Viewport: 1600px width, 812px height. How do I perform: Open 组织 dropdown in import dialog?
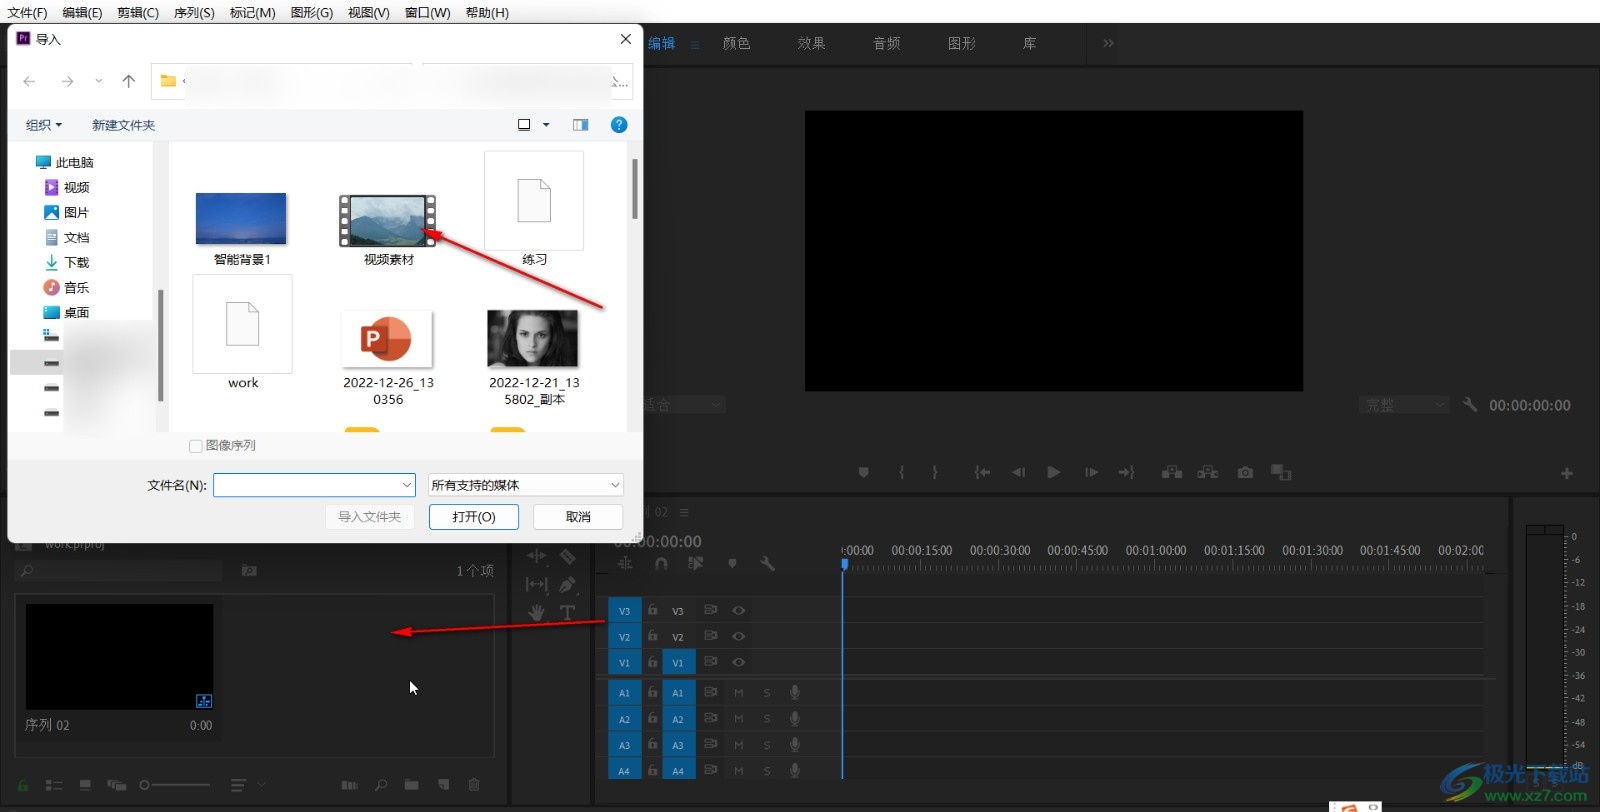pyautogui.click(x=44, y=125)
